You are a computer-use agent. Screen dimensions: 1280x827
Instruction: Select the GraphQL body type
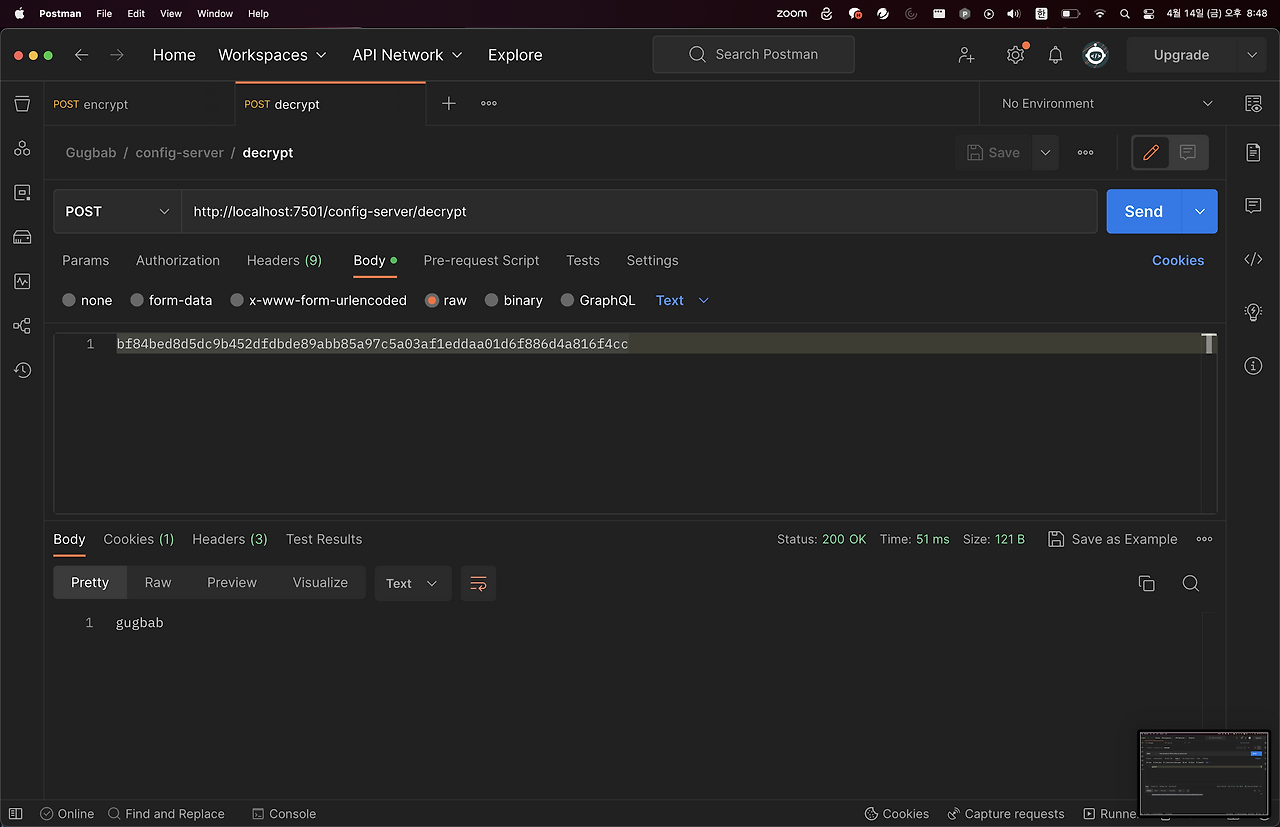click(x=598, y=300)
